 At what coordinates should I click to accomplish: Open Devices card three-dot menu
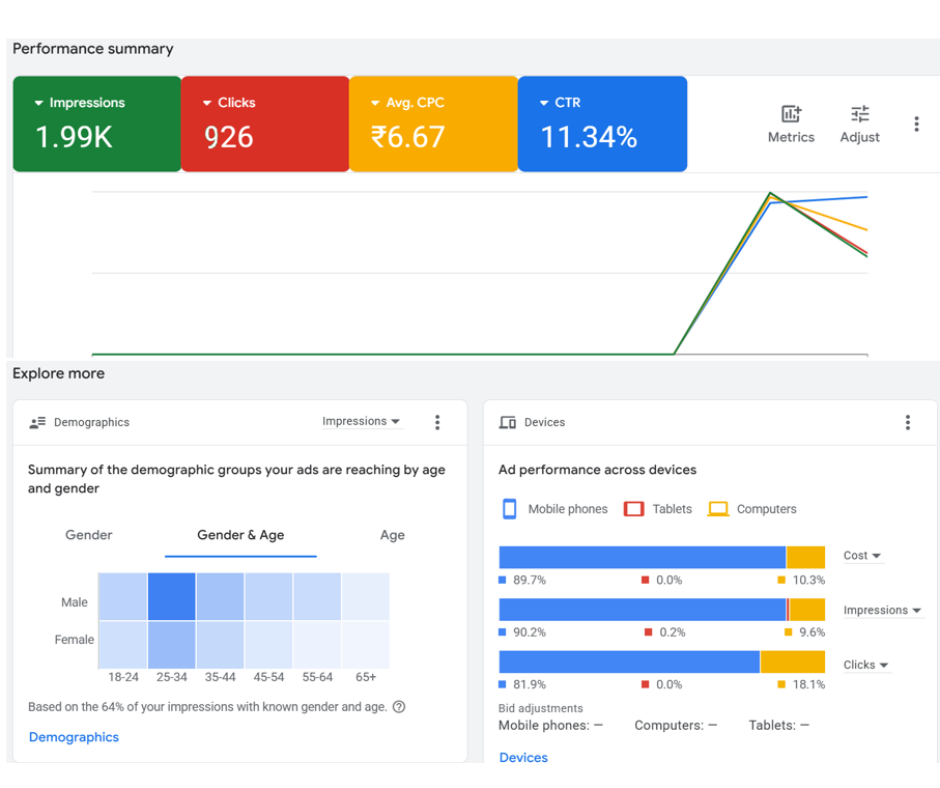pos(907,422)
